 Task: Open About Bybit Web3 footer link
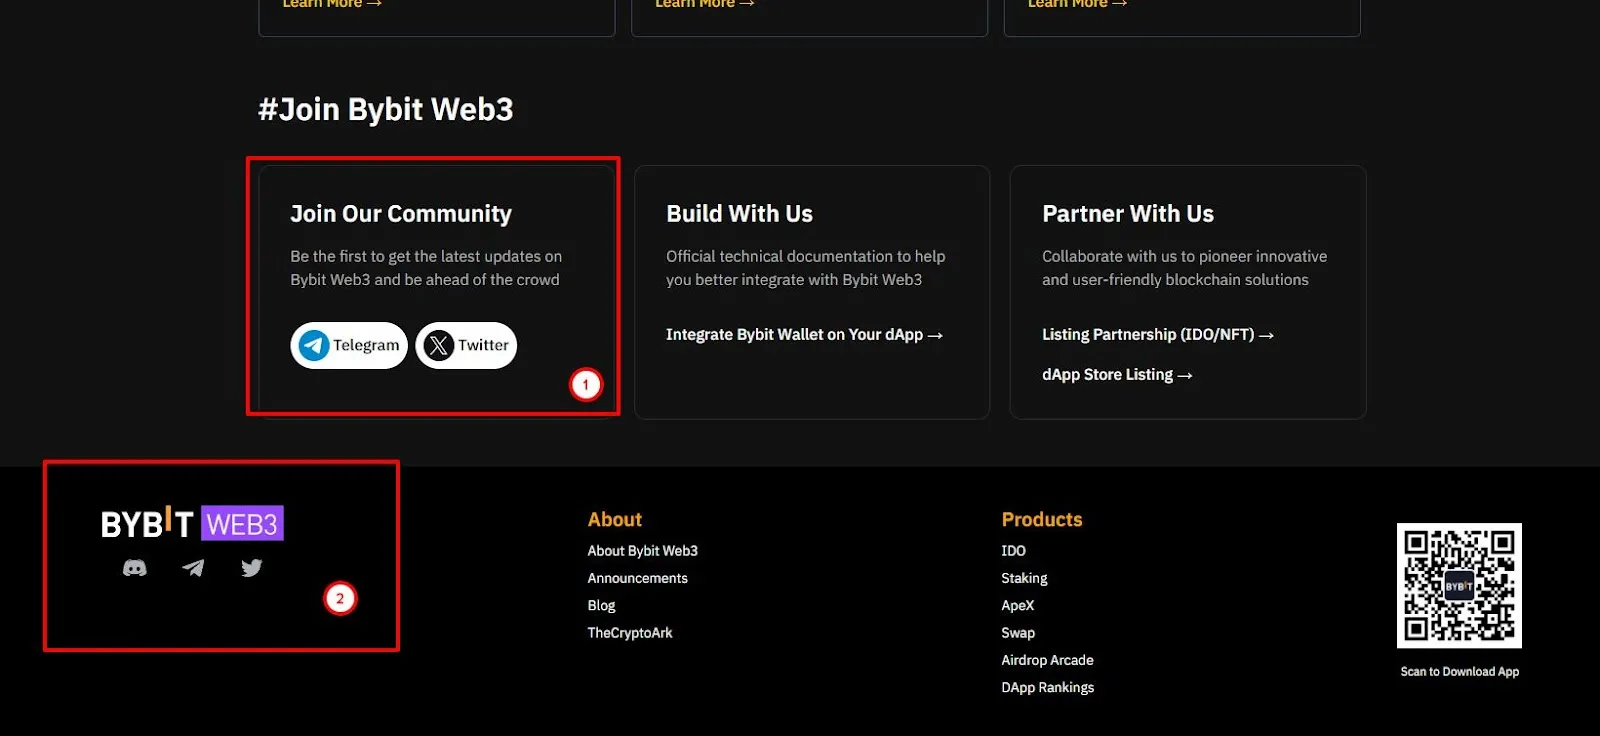point(643,551)
